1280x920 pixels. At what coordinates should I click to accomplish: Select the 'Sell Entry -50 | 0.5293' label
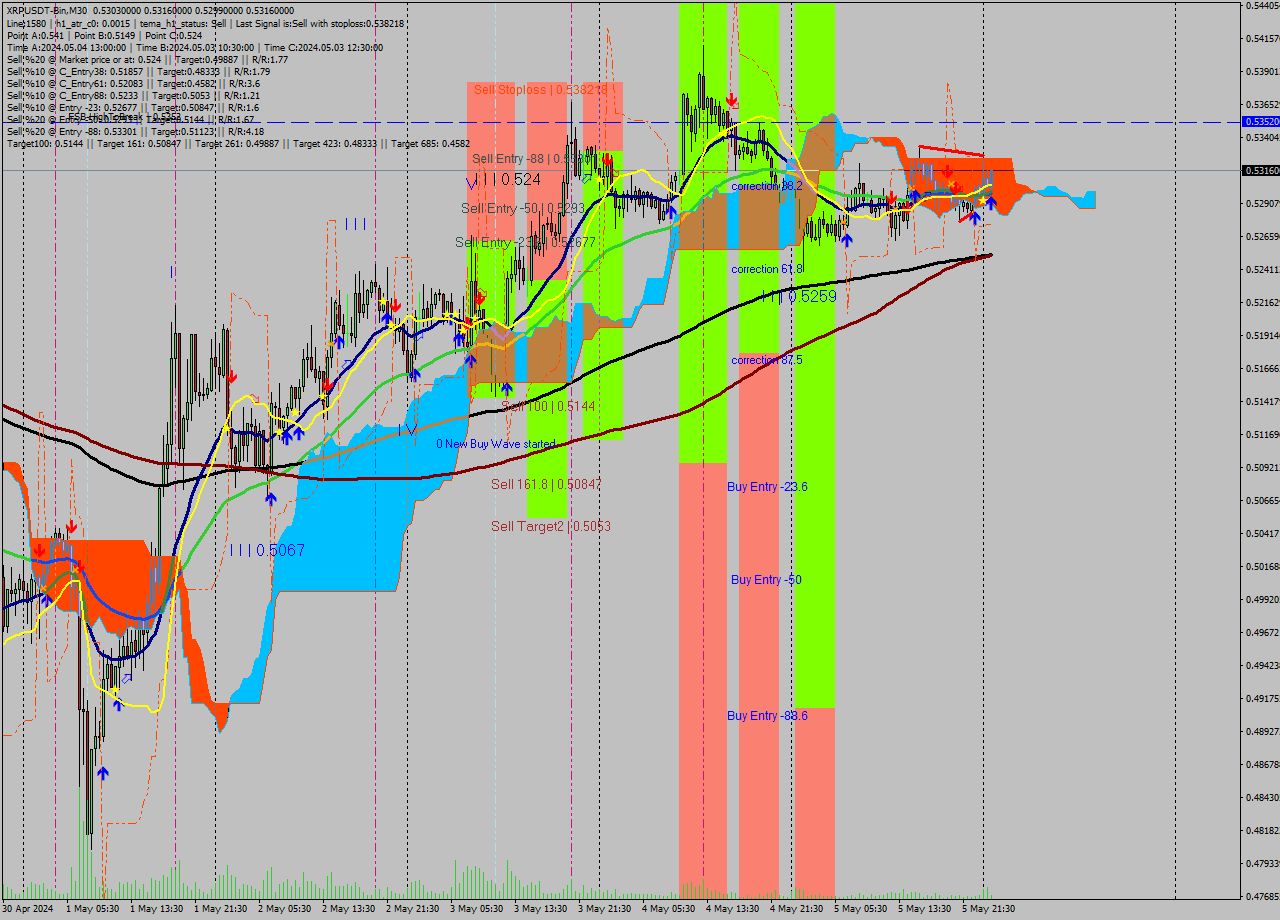click(523, 208)
